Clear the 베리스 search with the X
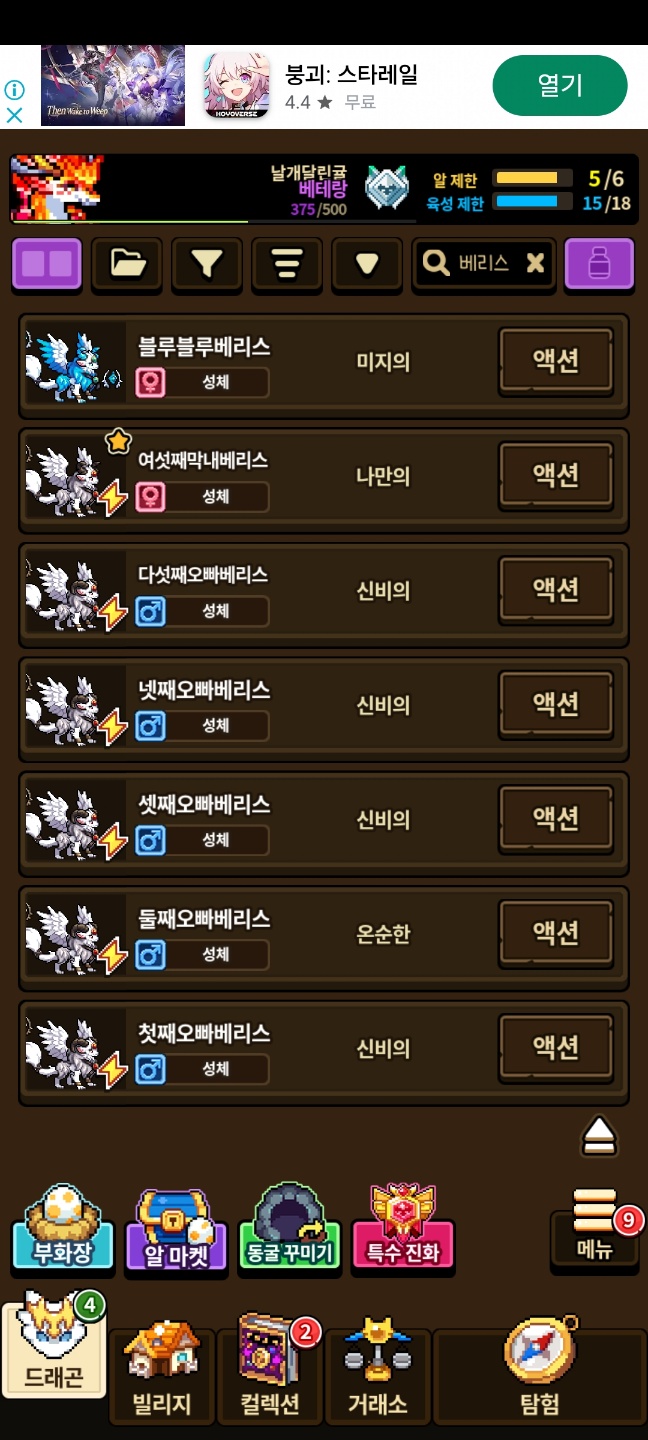 (535, 263)
